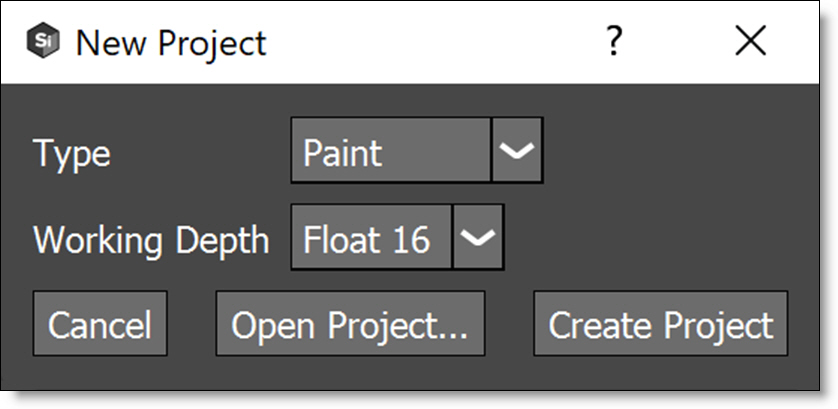The height and width of the screenshot is (409, 838).
Task: Click the New Project title text
Action: [171, 43]
